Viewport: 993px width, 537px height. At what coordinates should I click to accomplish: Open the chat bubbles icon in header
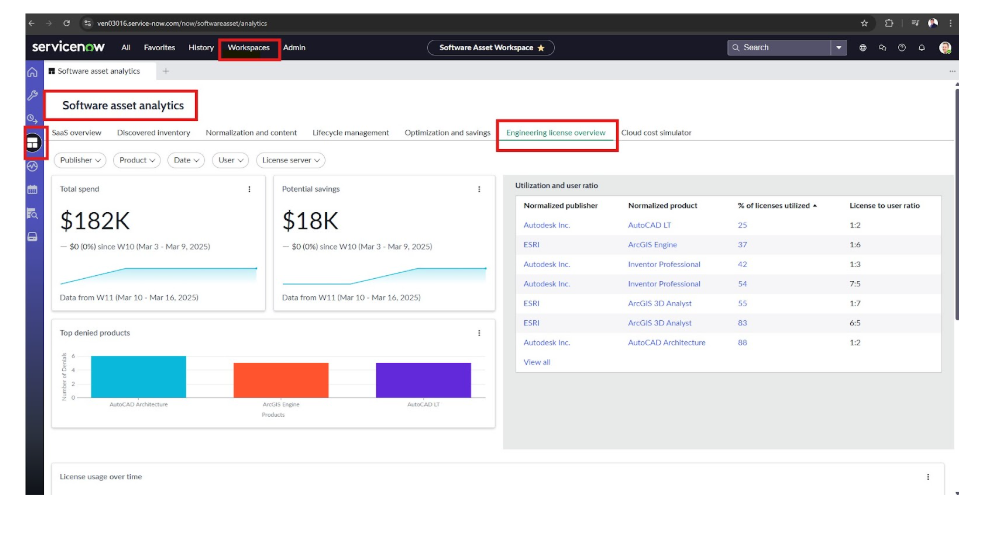[x=882, y=47]
